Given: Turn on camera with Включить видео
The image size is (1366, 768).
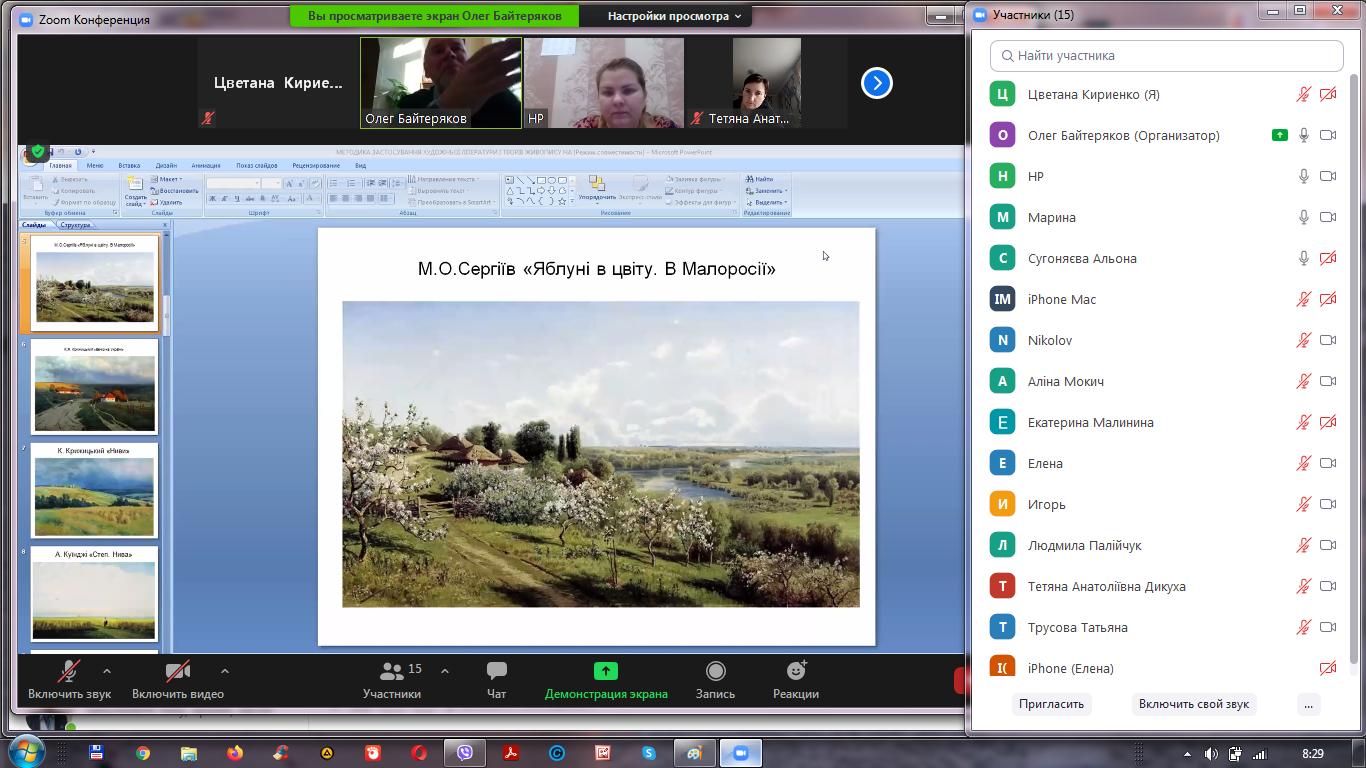Looking at the screenshot, I should pyautogui.click(x=177, y=672).
